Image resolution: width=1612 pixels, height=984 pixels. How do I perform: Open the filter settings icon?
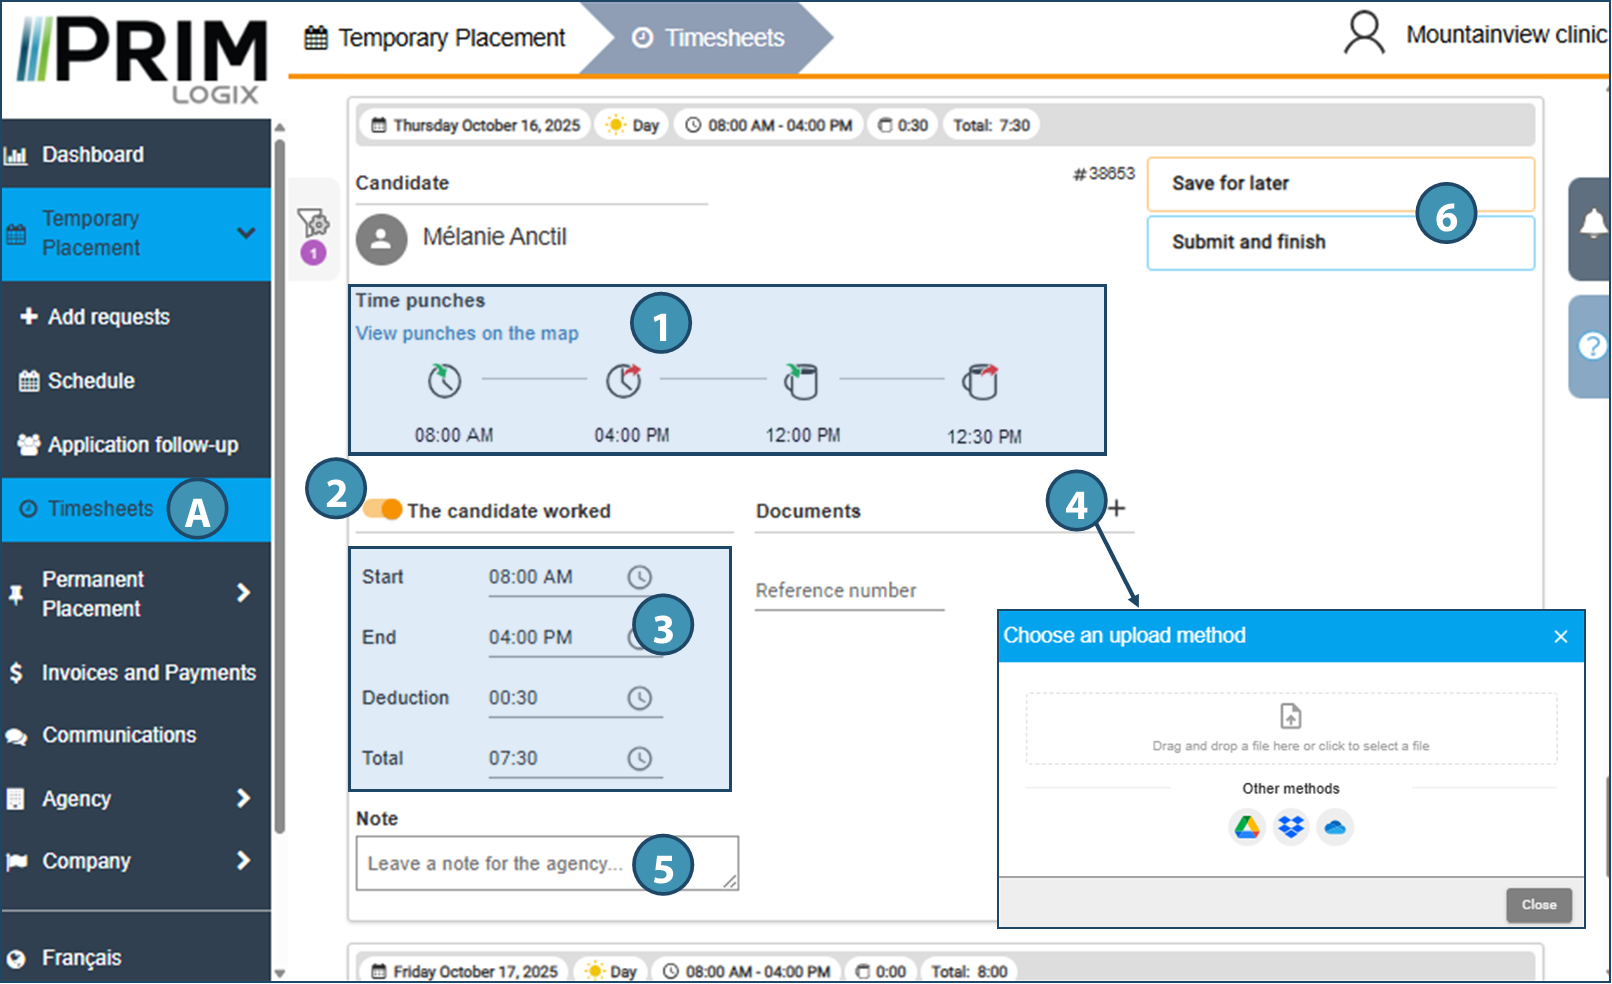313,222
